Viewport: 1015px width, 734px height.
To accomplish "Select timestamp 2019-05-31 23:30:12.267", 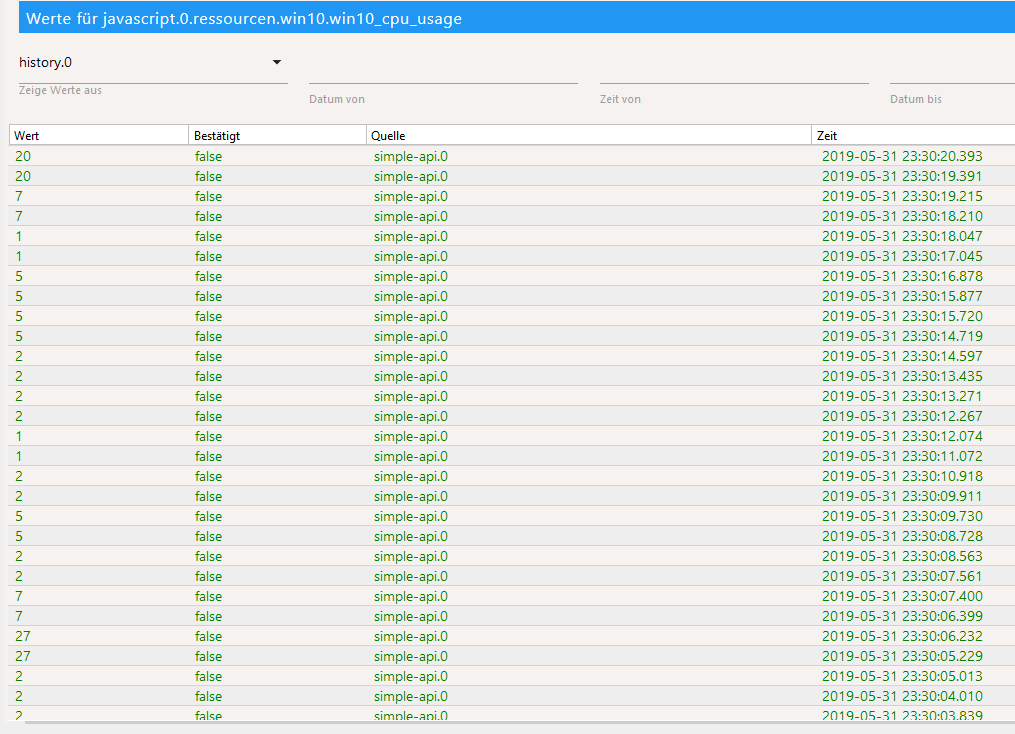I will 902,416.
